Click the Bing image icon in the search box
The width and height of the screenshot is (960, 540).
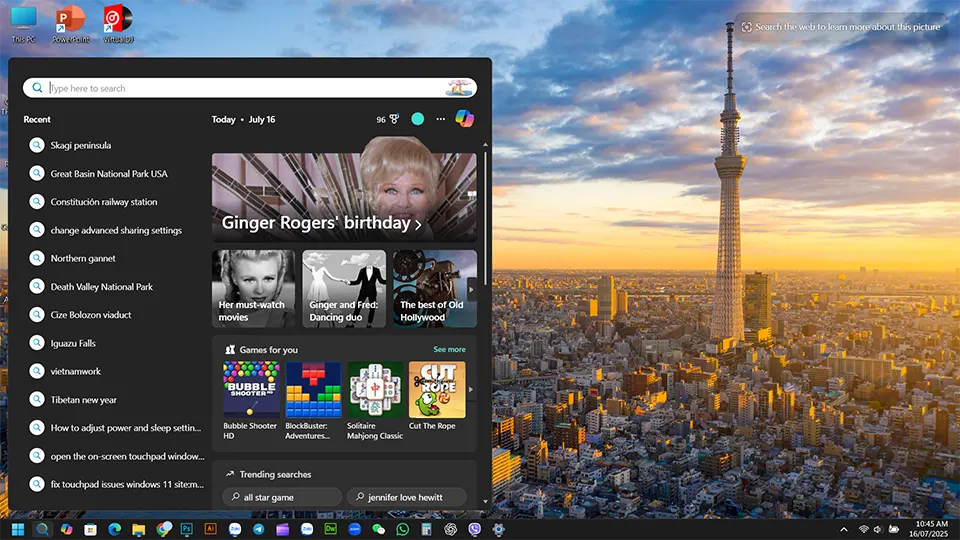coord(458,88)
